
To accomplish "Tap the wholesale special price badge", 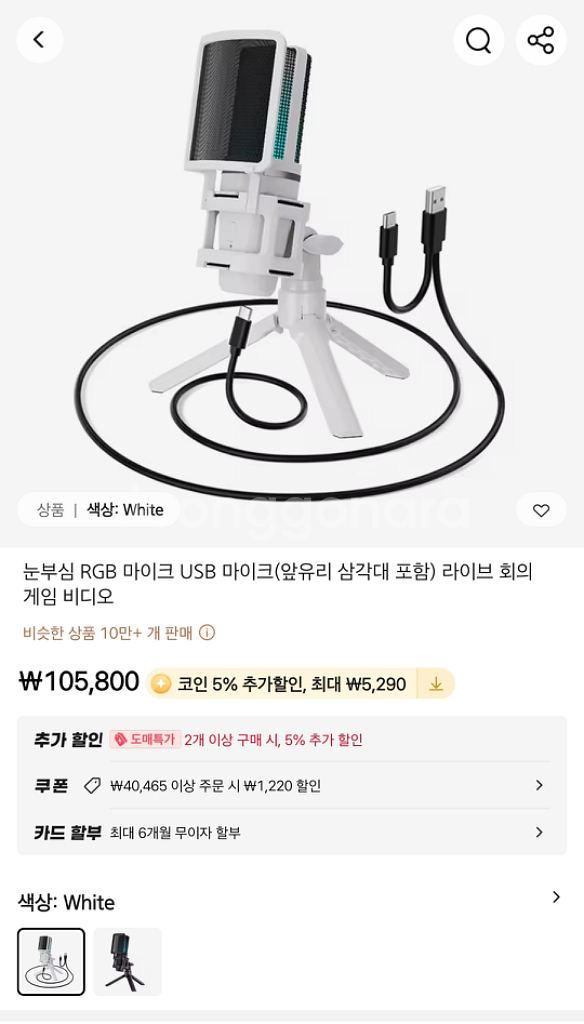I will click(145, 739).
